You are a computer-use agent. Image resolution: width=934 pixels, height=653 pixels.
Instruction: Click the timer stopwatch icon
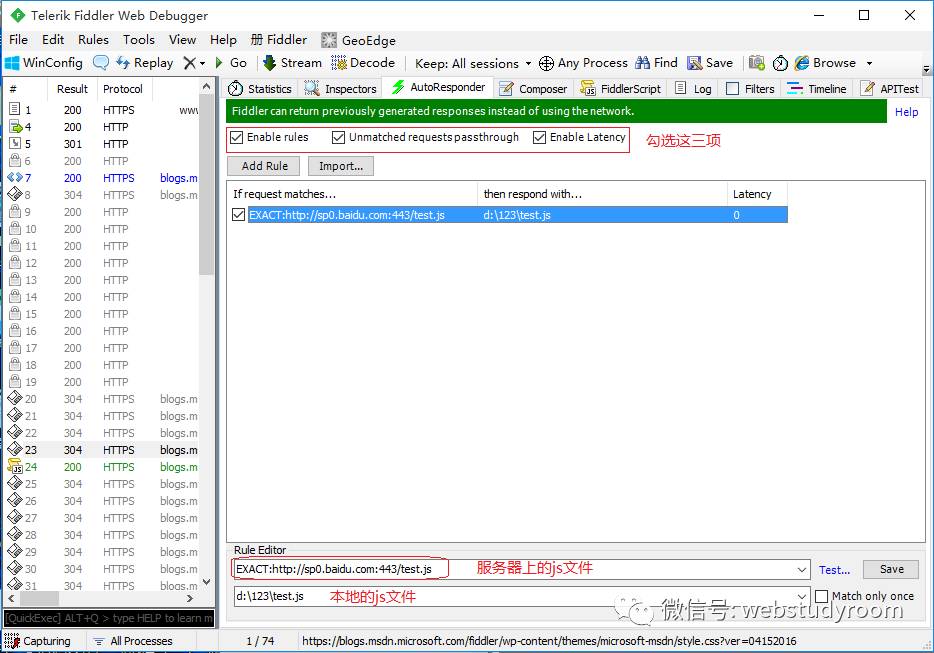(x=780, y=63)
